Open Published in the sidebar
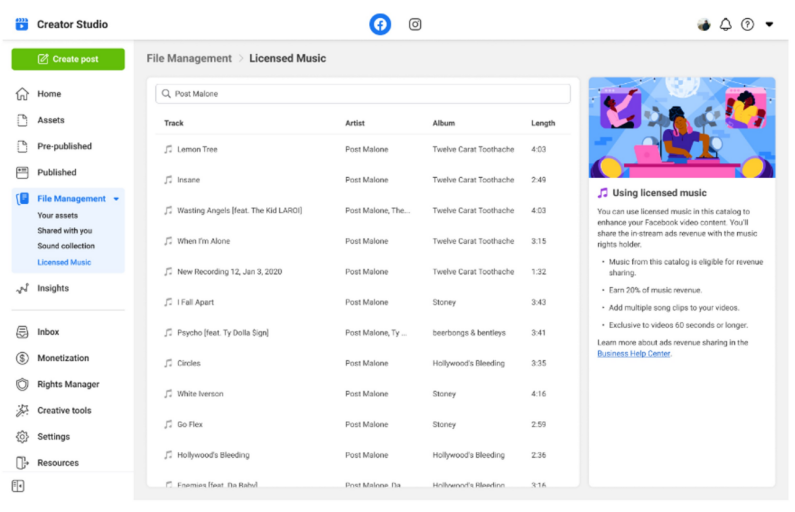 [x=56, y=172]
